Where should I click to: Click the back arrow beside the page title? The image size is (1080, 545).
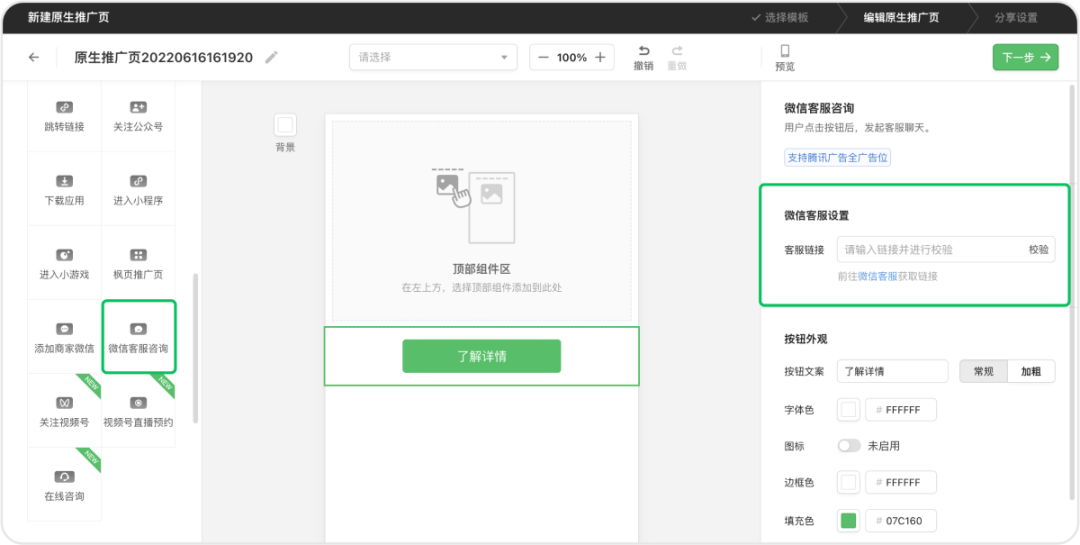(x=34, y=57)
